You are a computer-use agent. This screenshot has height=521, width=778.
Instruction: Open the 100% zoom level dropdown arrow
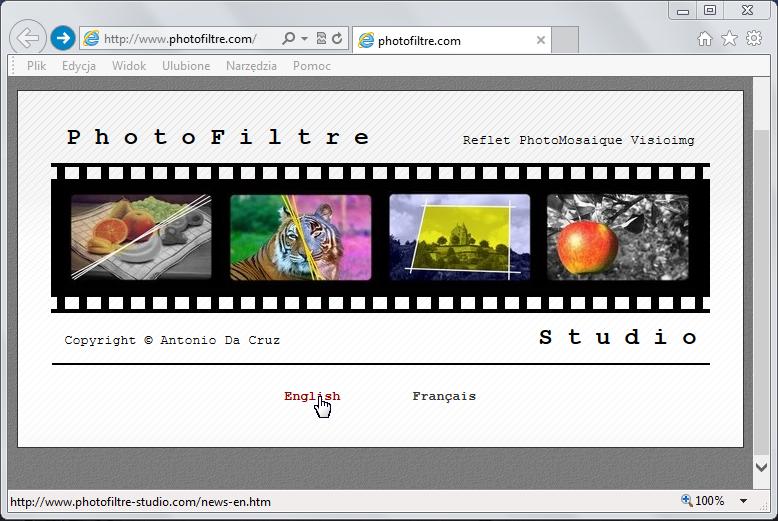pyautogui.click(x=743, y=501)
